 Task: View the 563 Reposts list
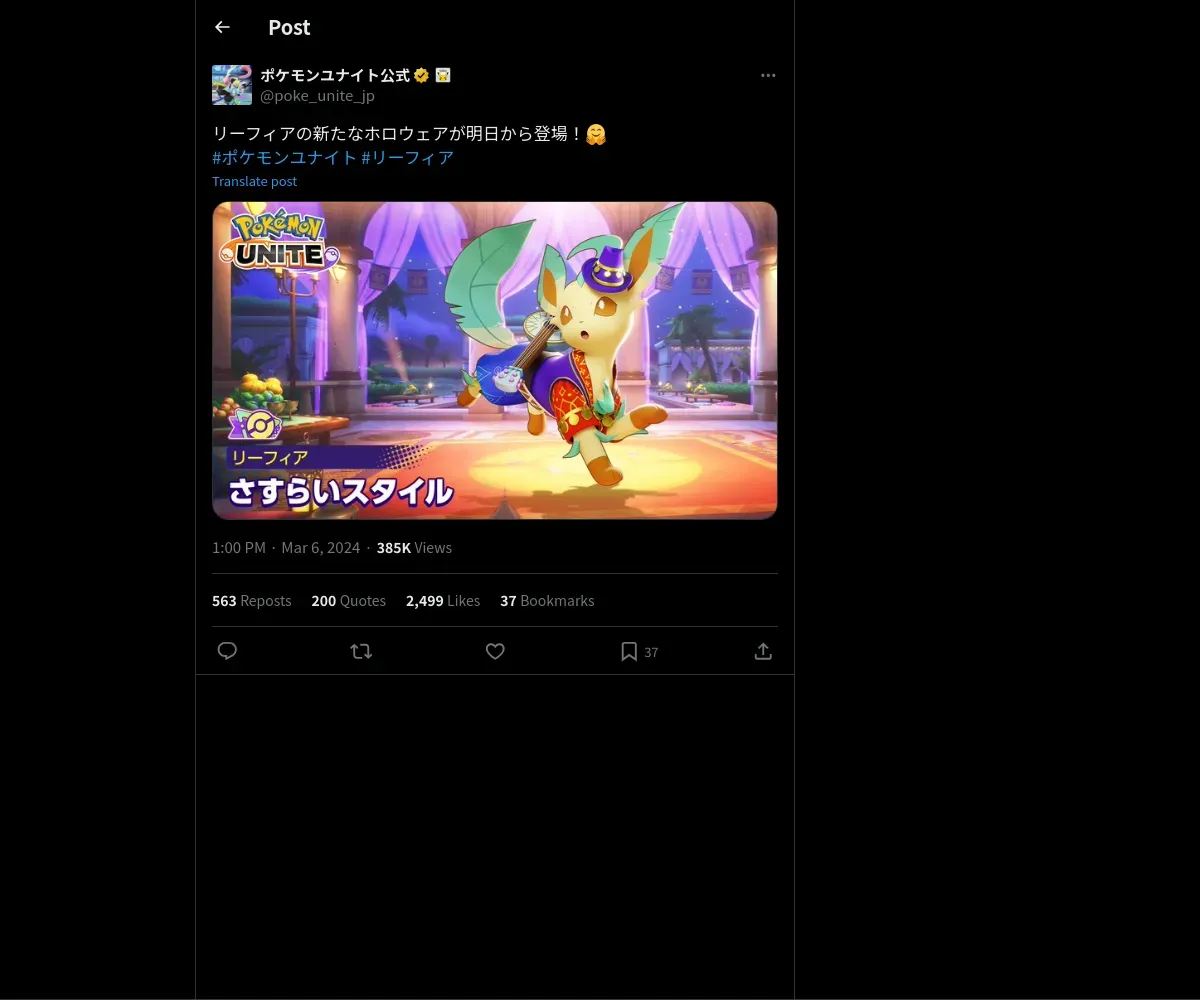click(x=251, y=600)
